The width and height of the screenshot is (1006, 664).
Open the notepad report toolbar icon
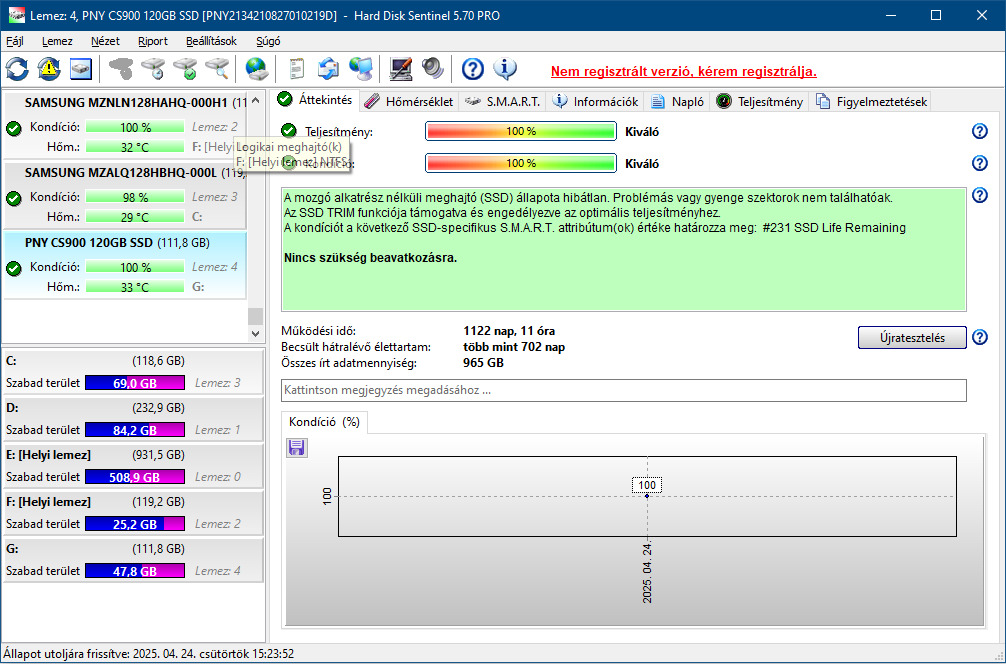(x=296, y=69)
